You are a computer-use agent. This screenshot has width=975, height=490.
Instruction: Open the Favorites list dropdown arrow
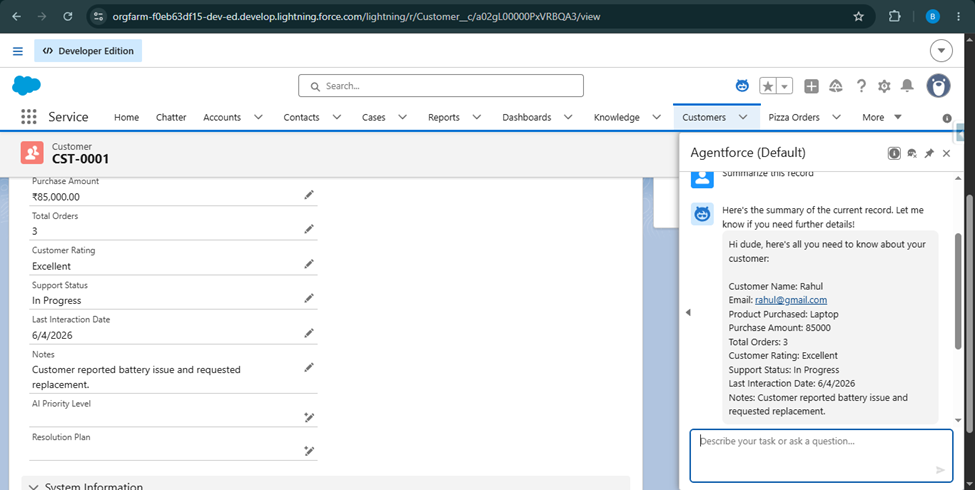(x=785, y=86)
